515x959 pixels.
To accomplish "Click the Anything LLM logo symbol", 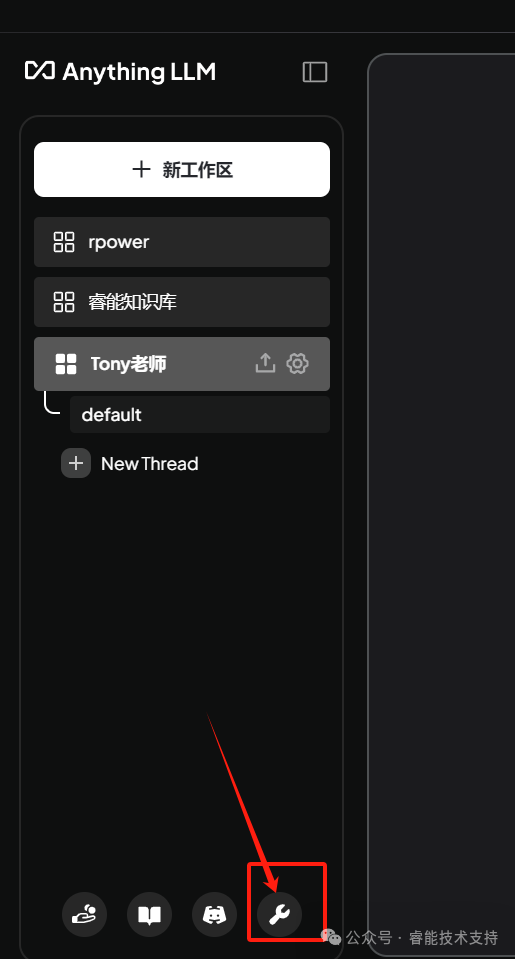I will pos(40,70).
